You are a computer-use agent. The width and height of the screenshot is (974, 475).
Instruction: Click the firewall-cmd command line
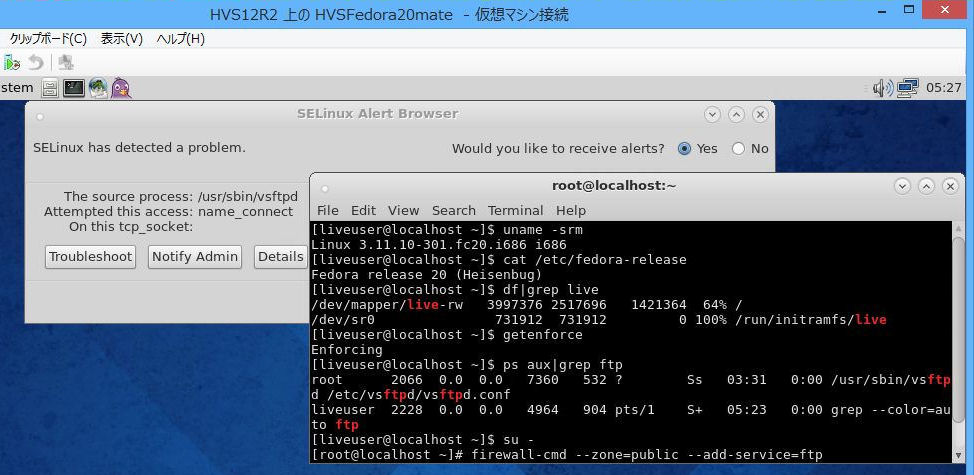567,455
